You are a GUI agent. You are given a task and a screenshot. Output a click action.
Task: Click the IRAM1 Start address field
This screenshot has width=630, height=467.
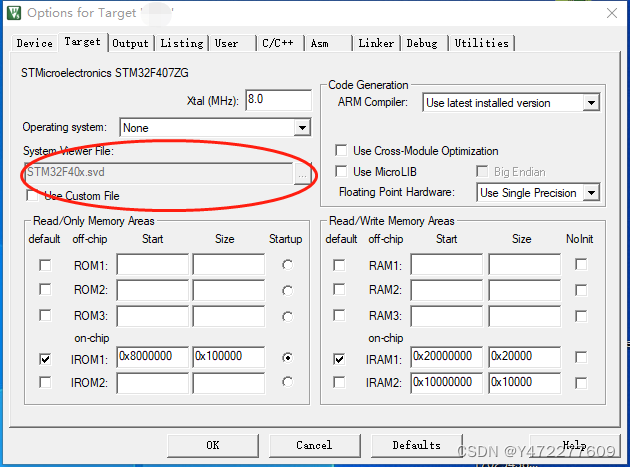coord(446,357)
